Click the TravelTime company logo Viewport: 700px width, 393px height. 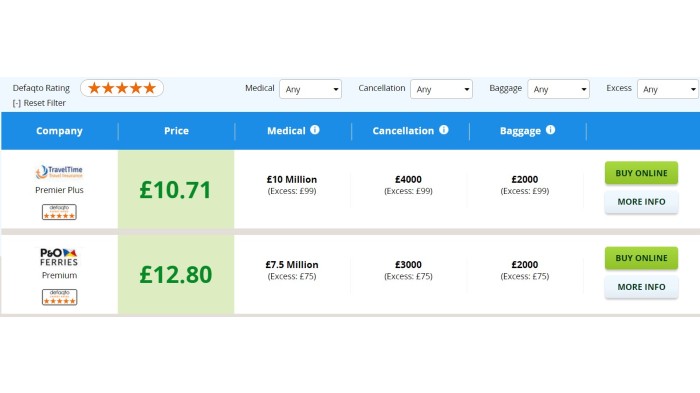tap(59, 172)
